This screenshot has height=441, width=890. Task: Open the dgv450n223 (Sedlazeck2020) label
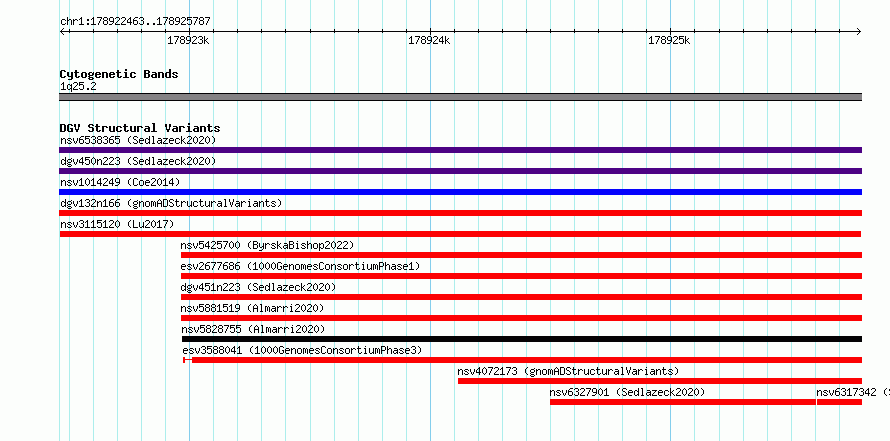pyautogui.click(x=138, y=161)
